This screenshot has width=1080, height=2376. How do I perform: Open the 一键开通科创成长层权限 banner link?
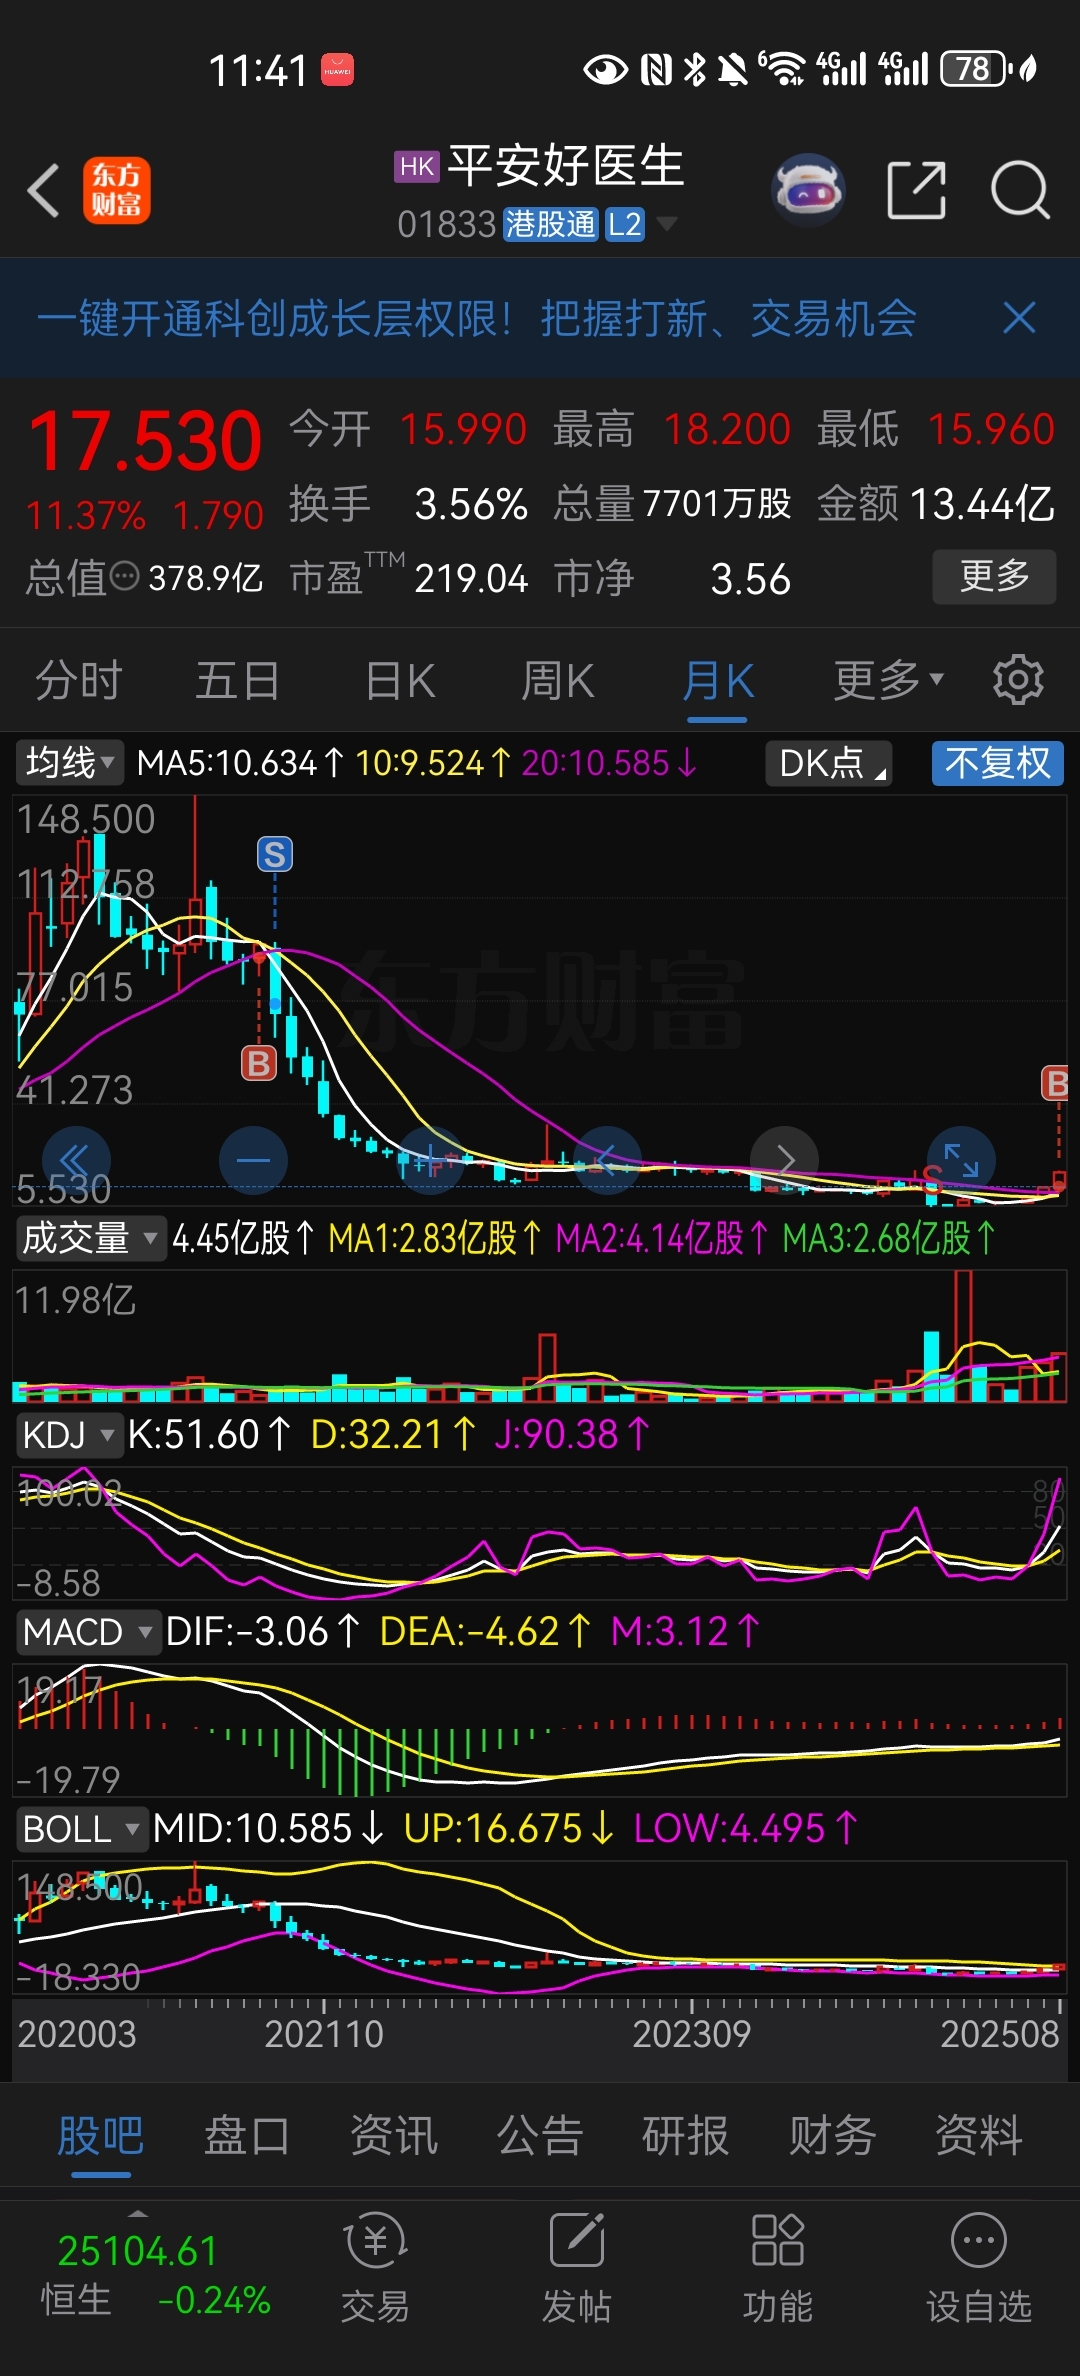tap(476, 319)
